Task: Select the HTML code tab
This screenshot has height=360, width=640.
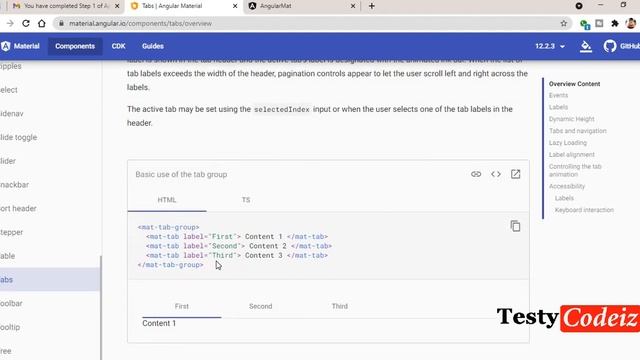Action: point(167,200)
